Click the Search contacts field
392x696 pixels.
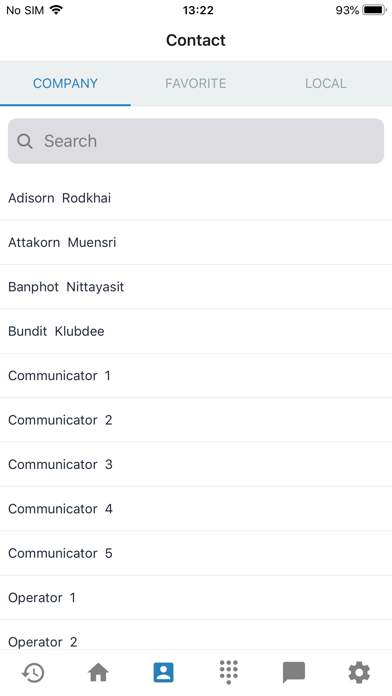click(x=196, y=141)
